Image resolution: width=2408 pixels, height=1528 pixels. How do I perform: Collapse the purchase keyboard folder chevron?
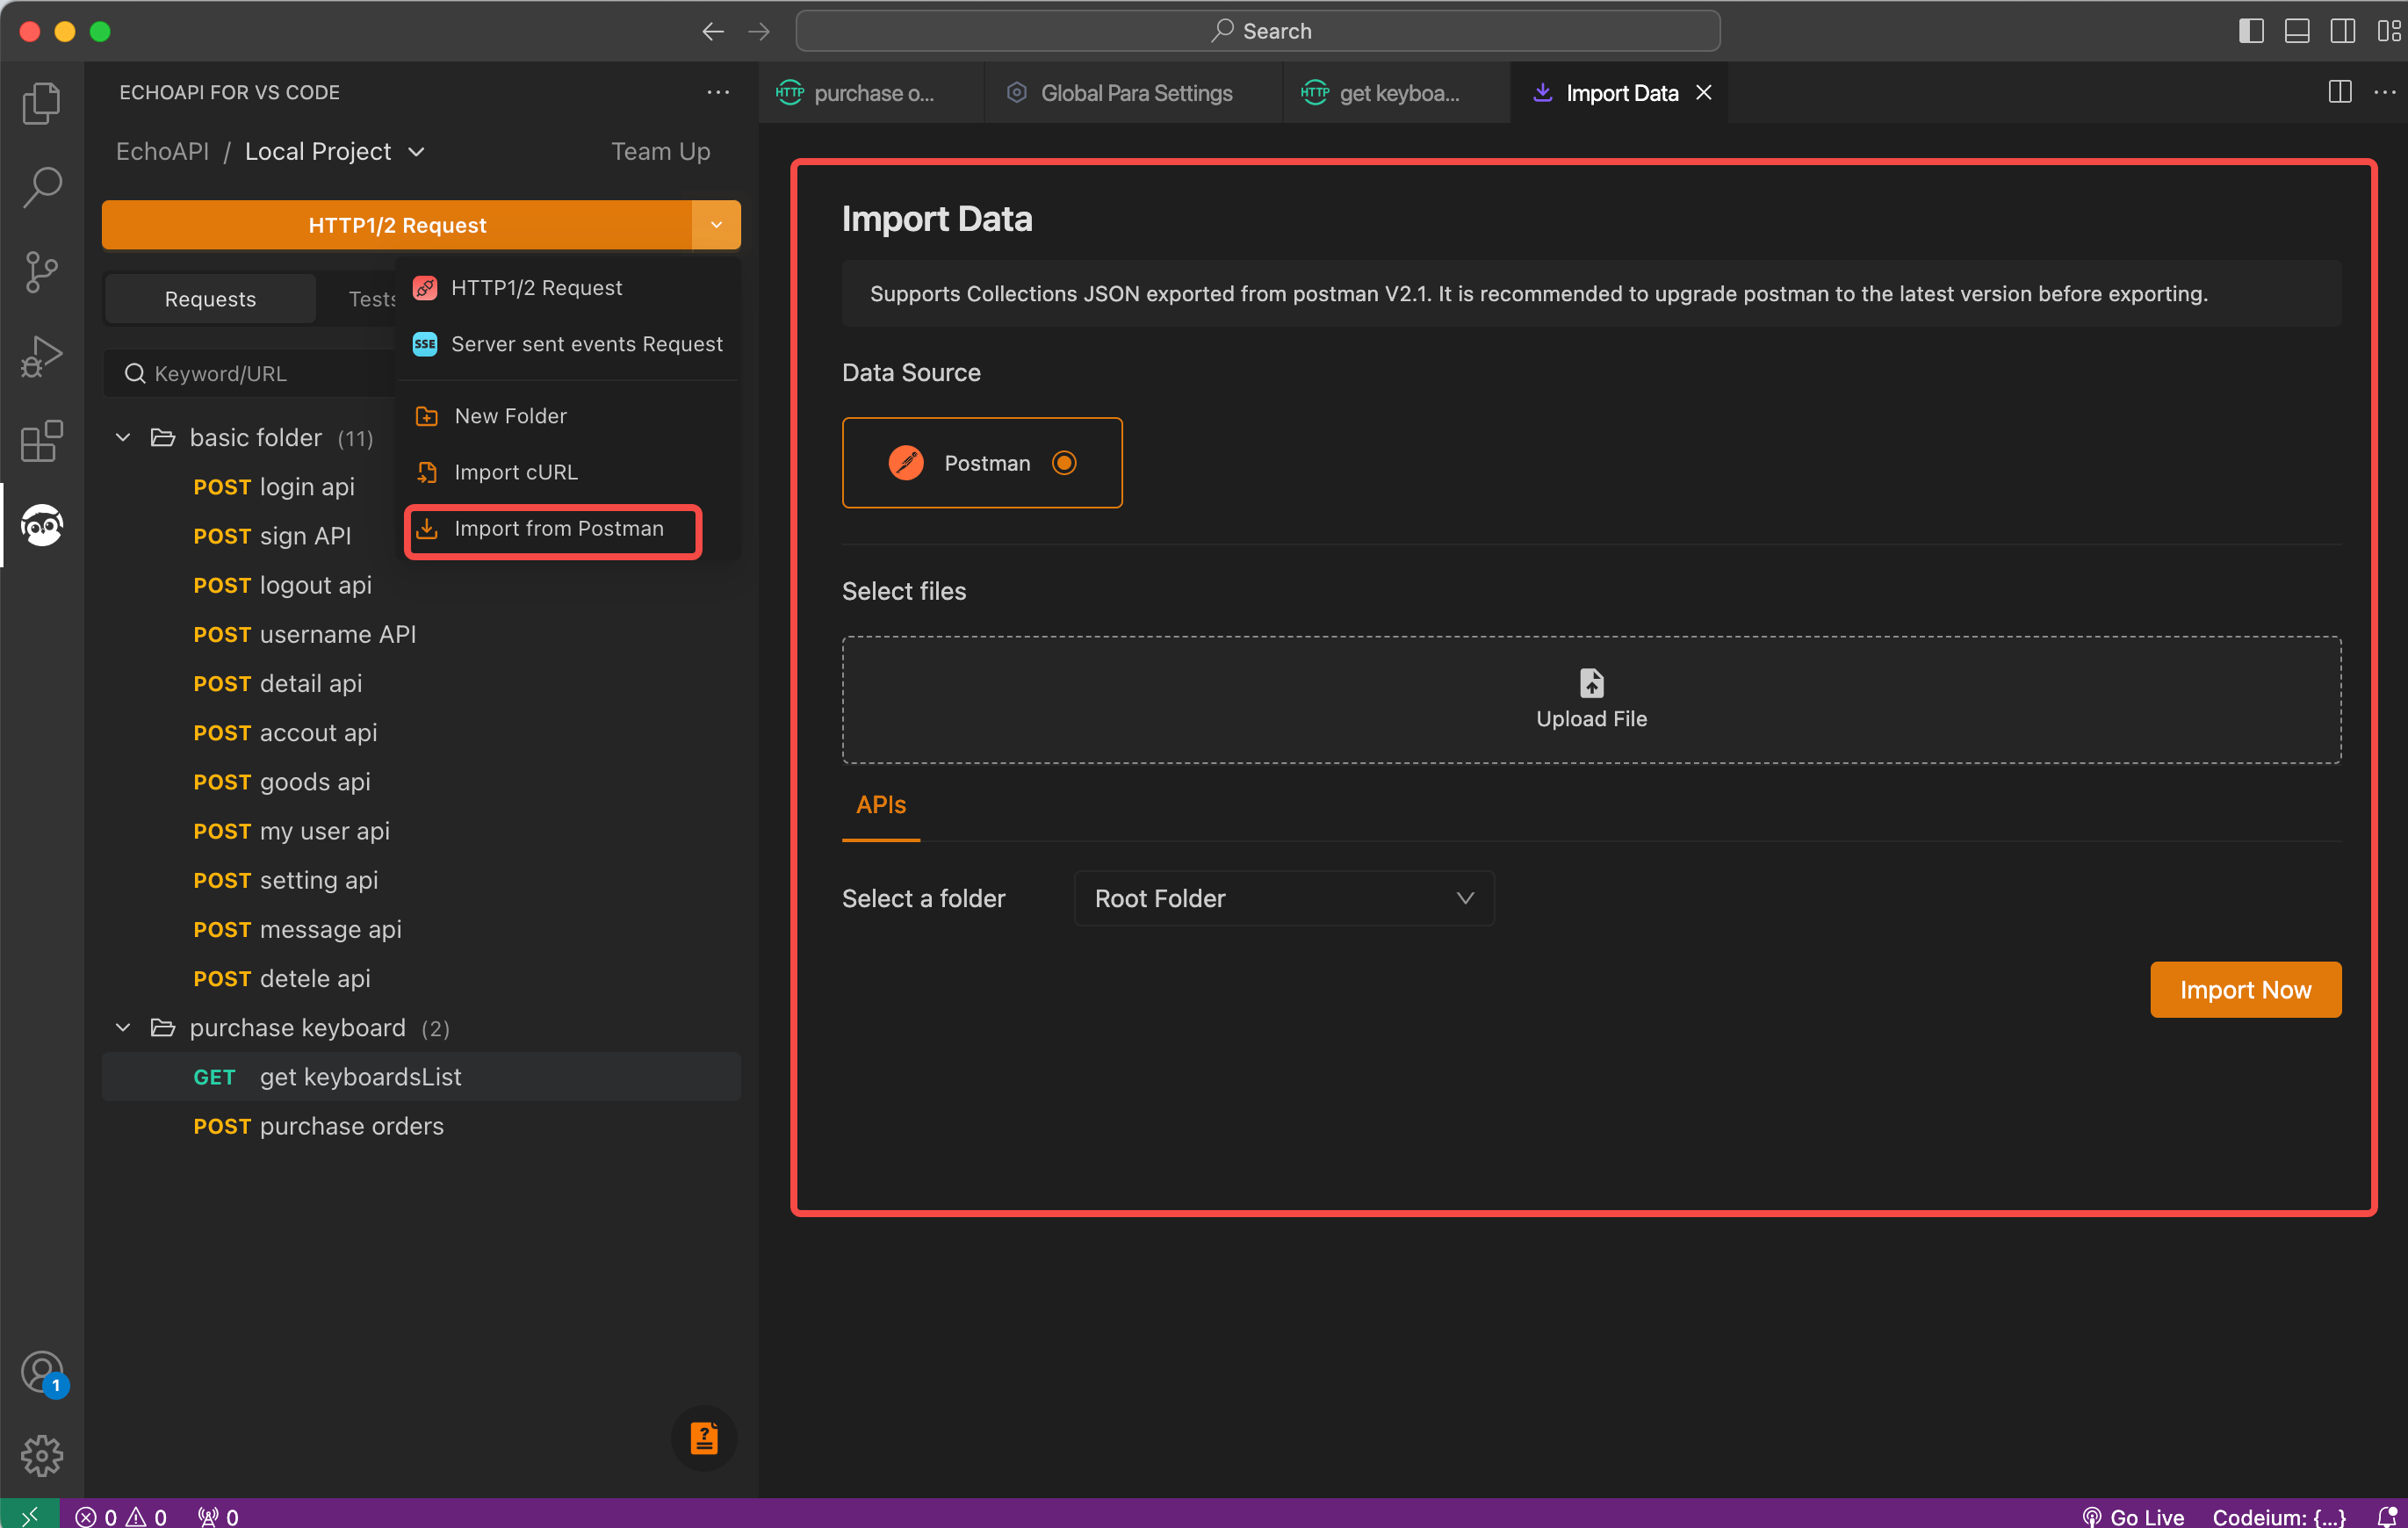tap(123, 1028)
